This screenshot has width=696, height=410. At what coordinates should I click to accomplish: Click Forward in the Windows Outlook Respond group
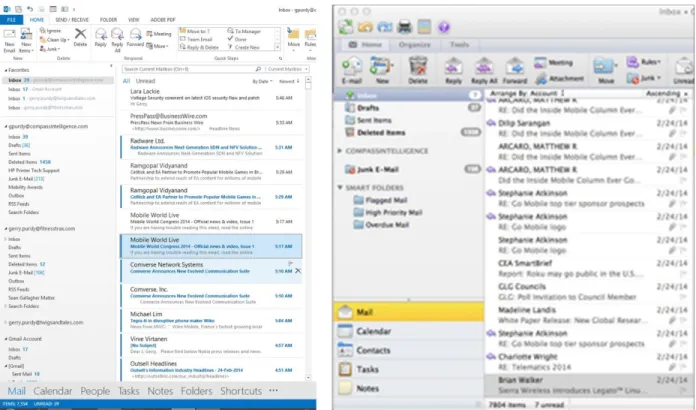tap(135, 37)
